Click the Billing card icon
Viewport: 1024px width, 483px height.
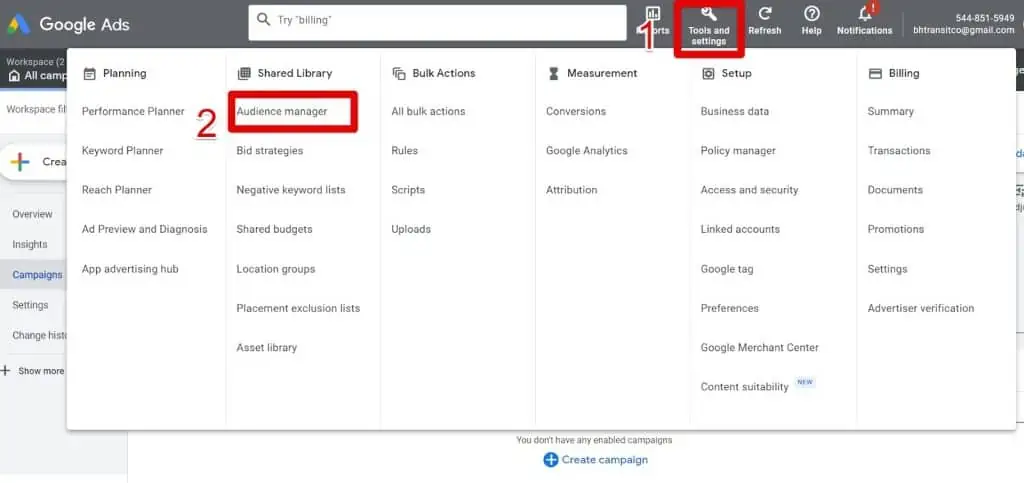[x=875, y=74]
